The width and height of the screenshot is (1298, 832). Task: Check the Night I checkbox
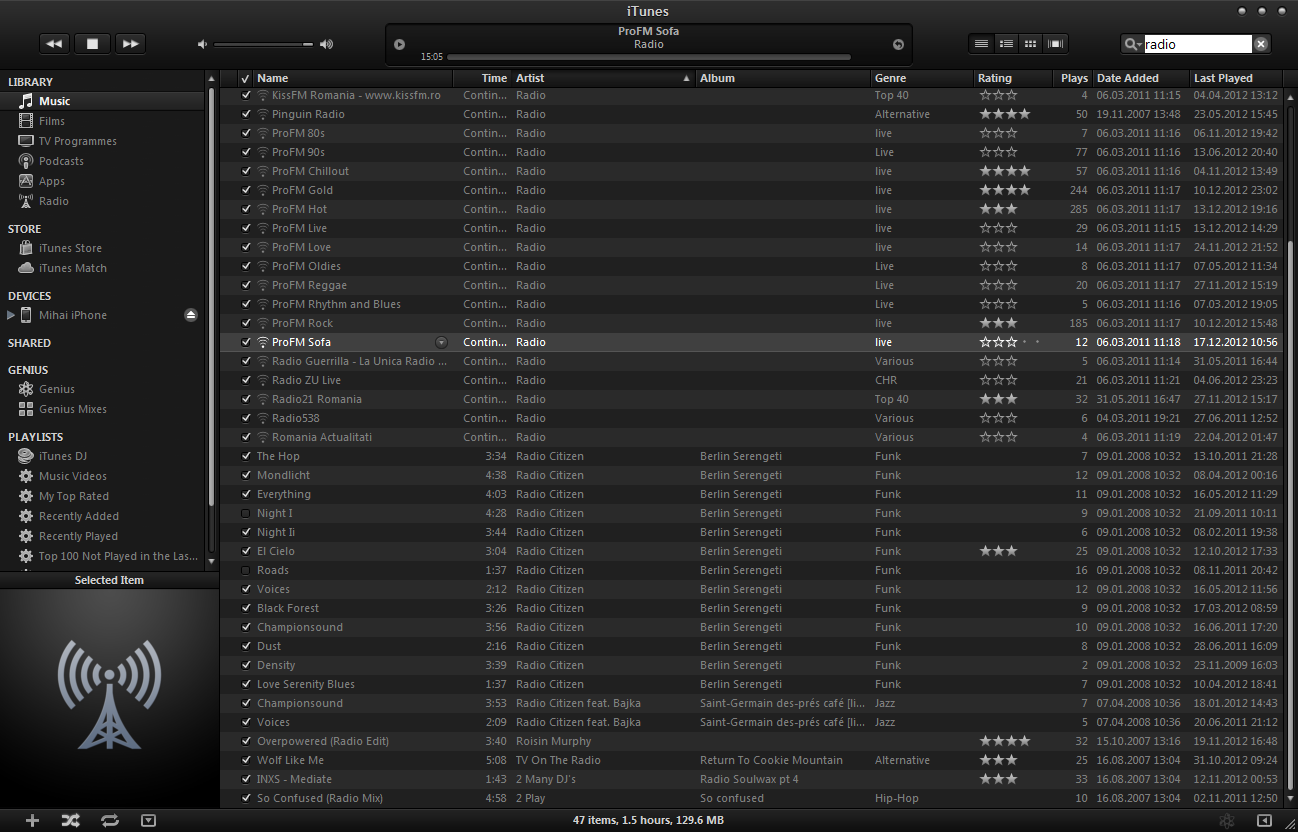click(x=246, y=513)
